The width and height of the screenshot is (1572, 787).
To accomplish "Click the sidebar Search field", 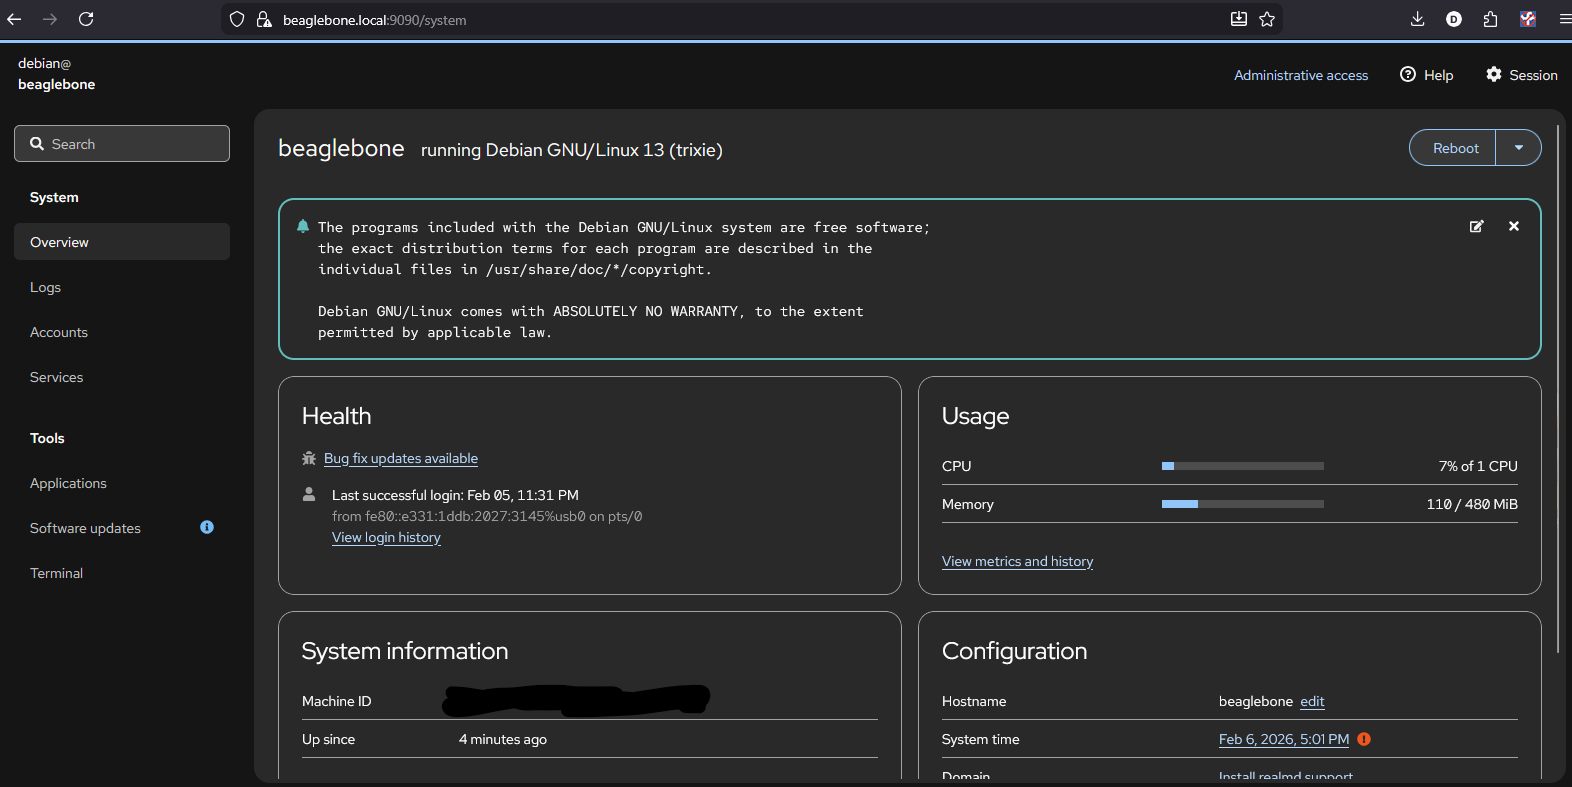I will [x=122, y=144].
